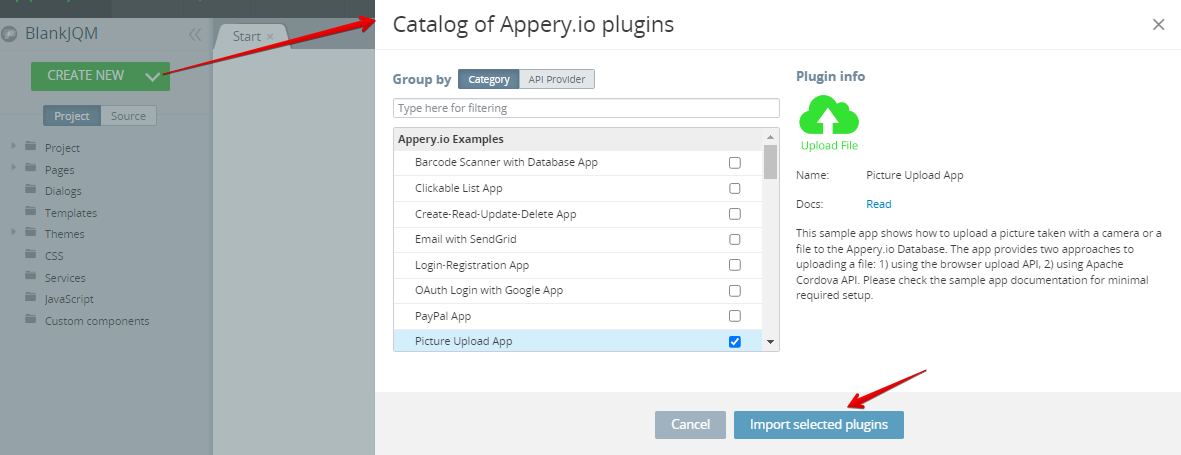Click the plugin list scrollbar thumb

click(x=770, y=161)
